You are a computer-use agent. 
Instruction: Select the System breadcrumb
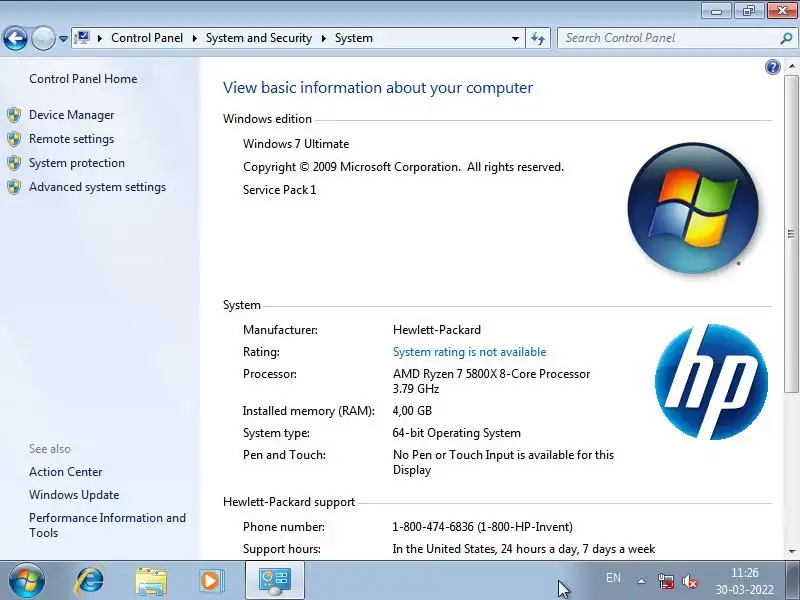click(x=354, y=38)
